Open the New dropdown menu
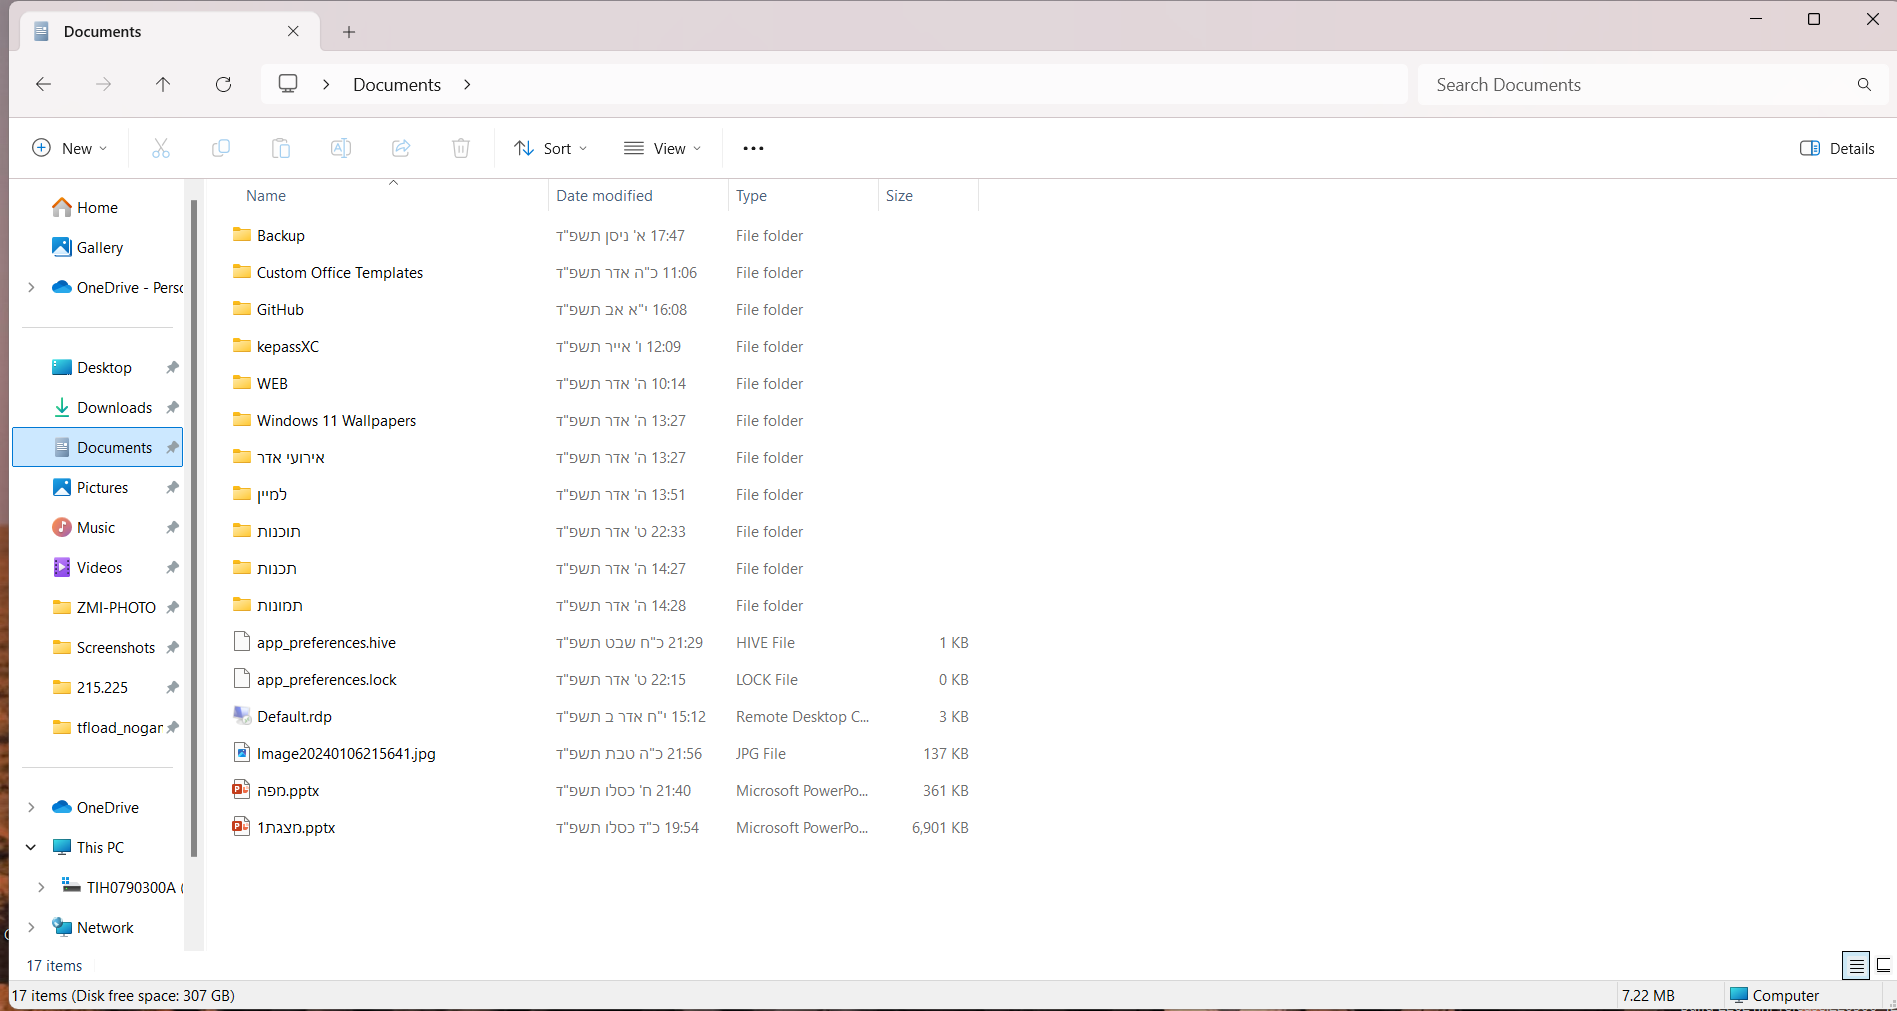Screen dimensions: 1897x1011 pyautogui.click(x=69, y=148)
